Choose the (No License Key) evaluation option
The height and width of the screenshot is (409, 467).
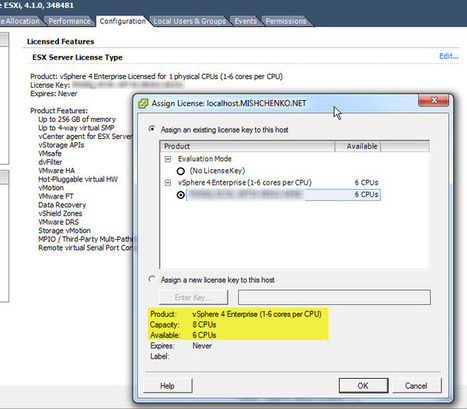[x=180, y=171]
